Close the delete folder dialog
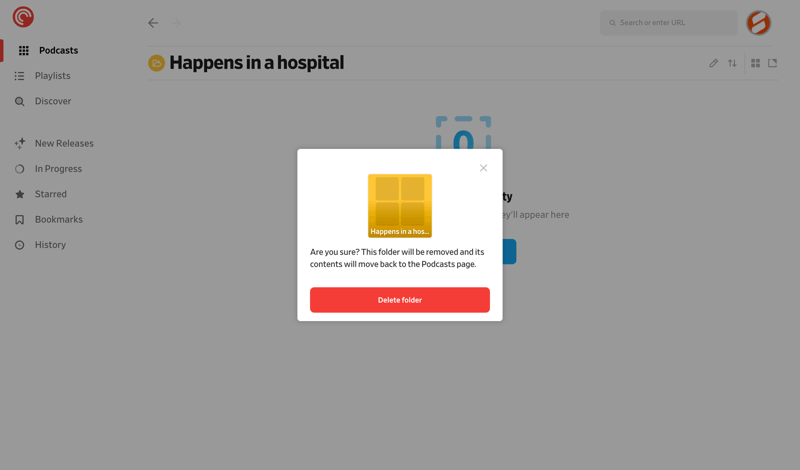Screen dimensions: 800x470 click(x=483, y=168)
